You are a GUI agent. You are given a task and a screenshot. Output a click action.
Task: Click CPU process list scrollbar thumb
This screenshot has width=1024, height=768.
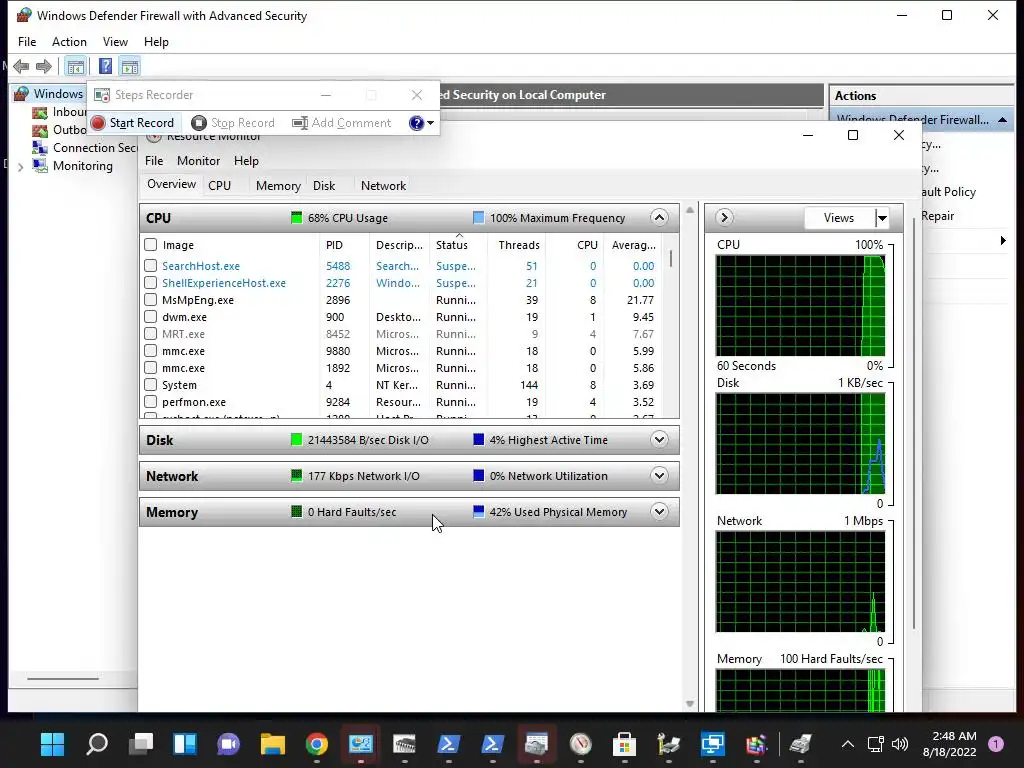click(671, 259)
